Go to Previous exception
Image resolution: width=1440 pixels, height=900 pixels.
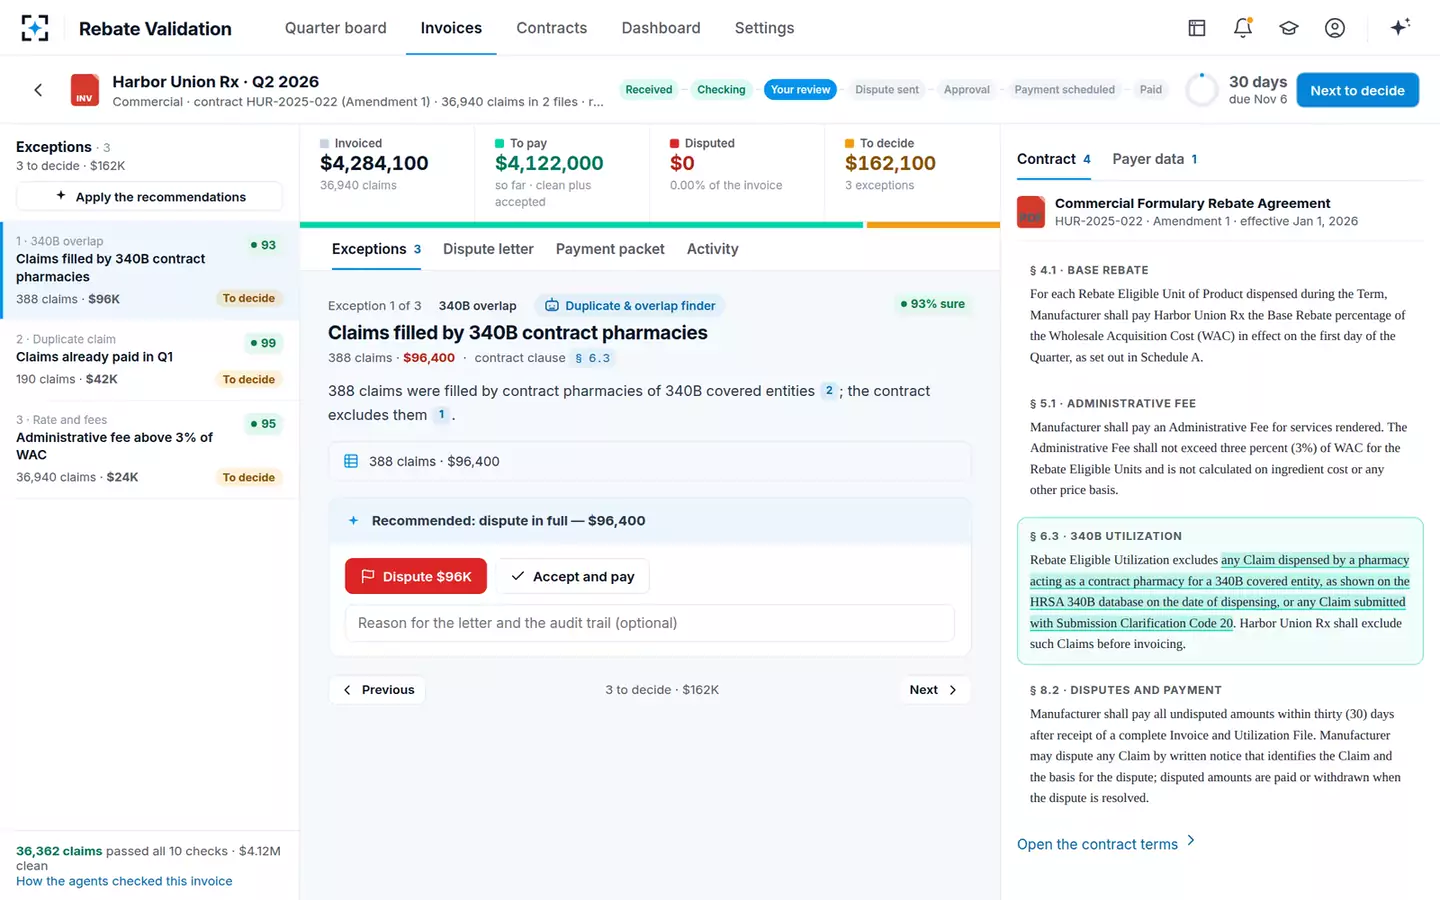point(378,690)
